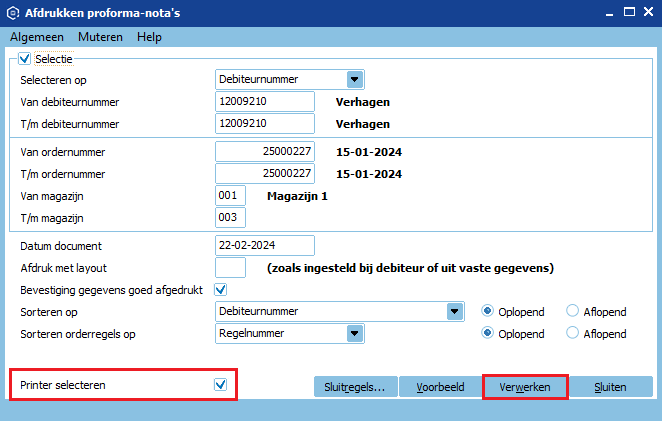
Task: Click the Selectie label text
Action: (x=54, y=59)
